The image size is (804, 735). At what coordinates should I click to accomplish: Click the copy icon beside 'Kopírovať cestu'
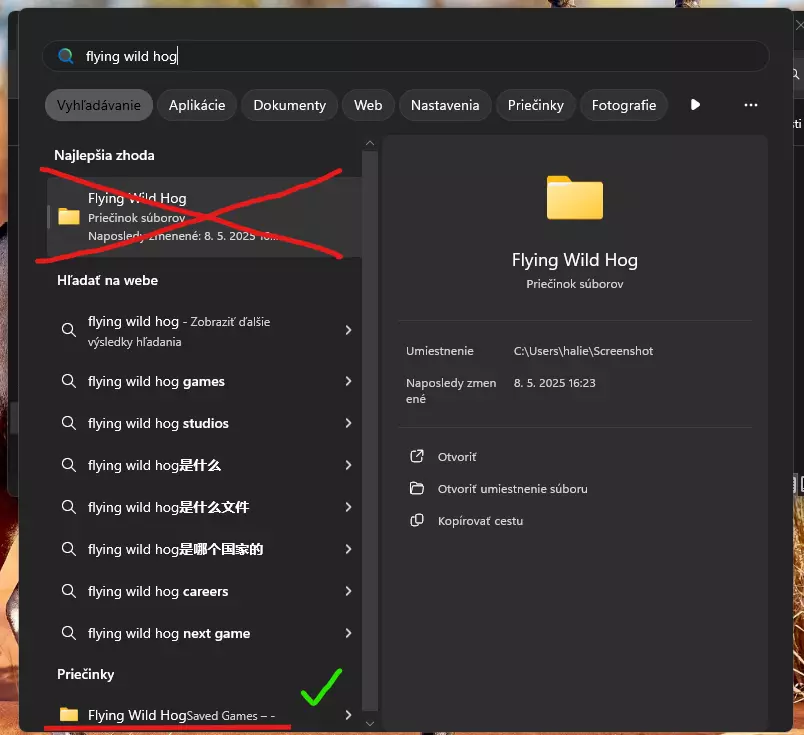click(417, 521)
